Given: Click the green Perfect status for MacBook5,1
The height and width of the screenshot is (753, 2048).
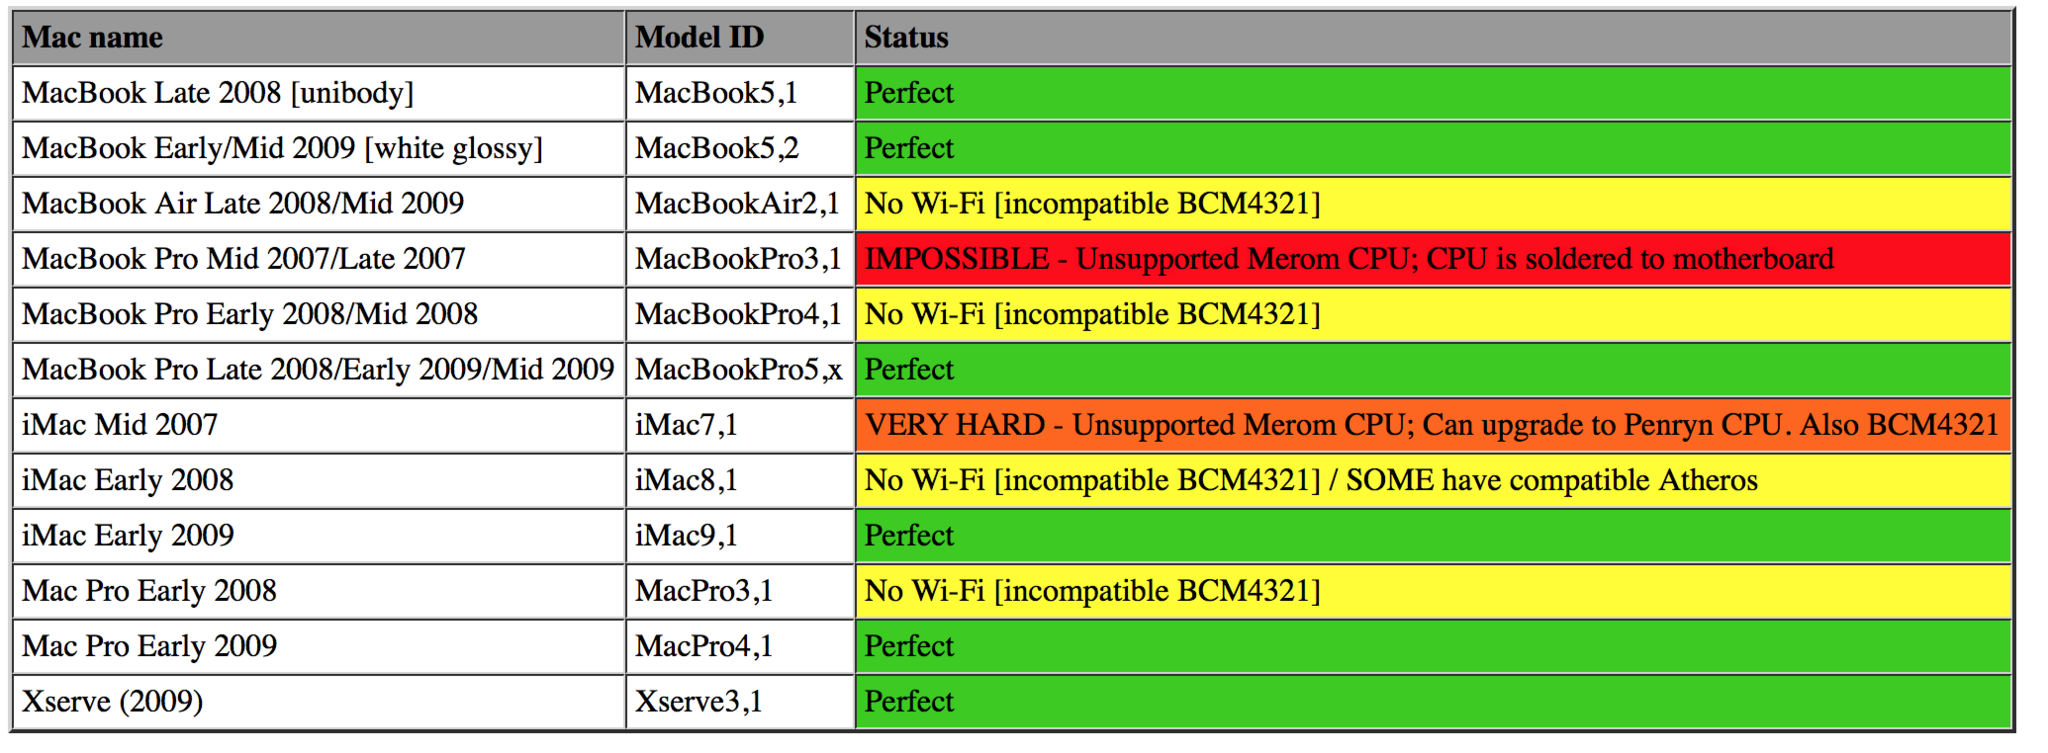Looking at the screenshot, I should [x=1433, y=94].
